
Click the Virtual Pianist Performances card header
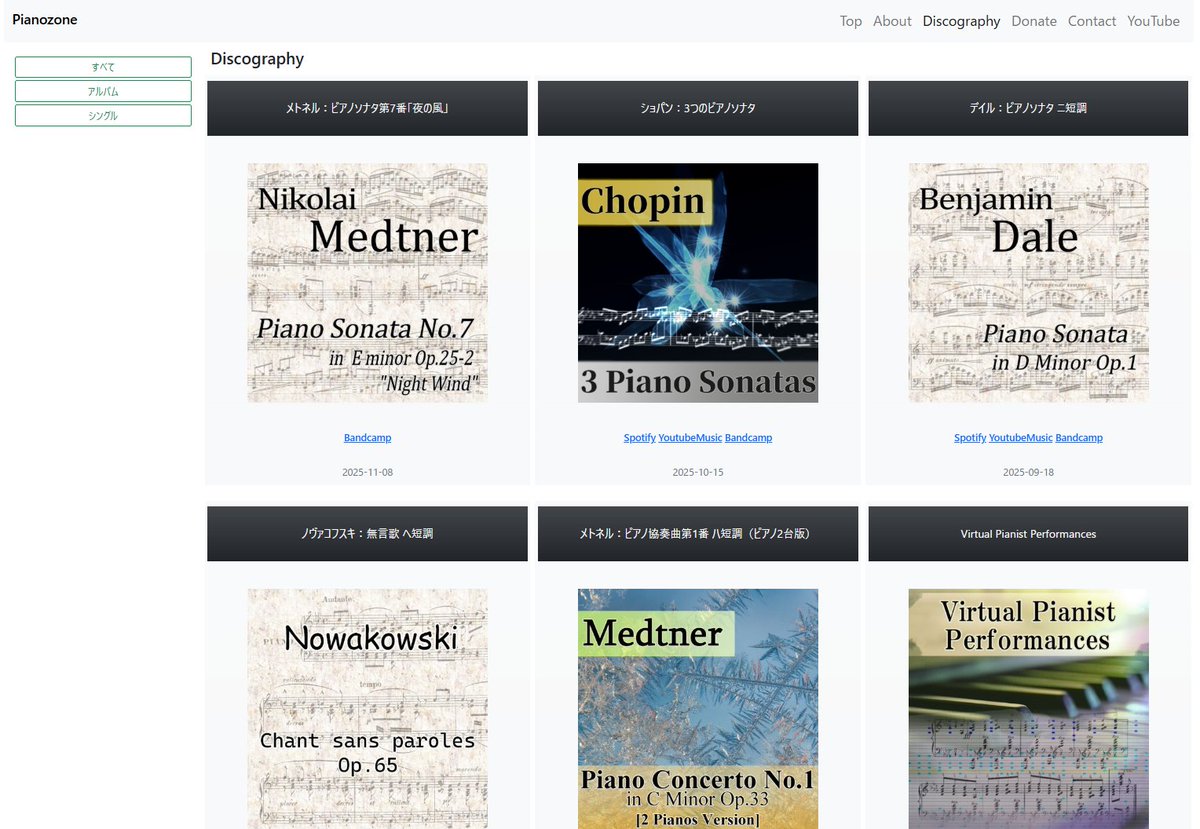(x=1028, y=534)
